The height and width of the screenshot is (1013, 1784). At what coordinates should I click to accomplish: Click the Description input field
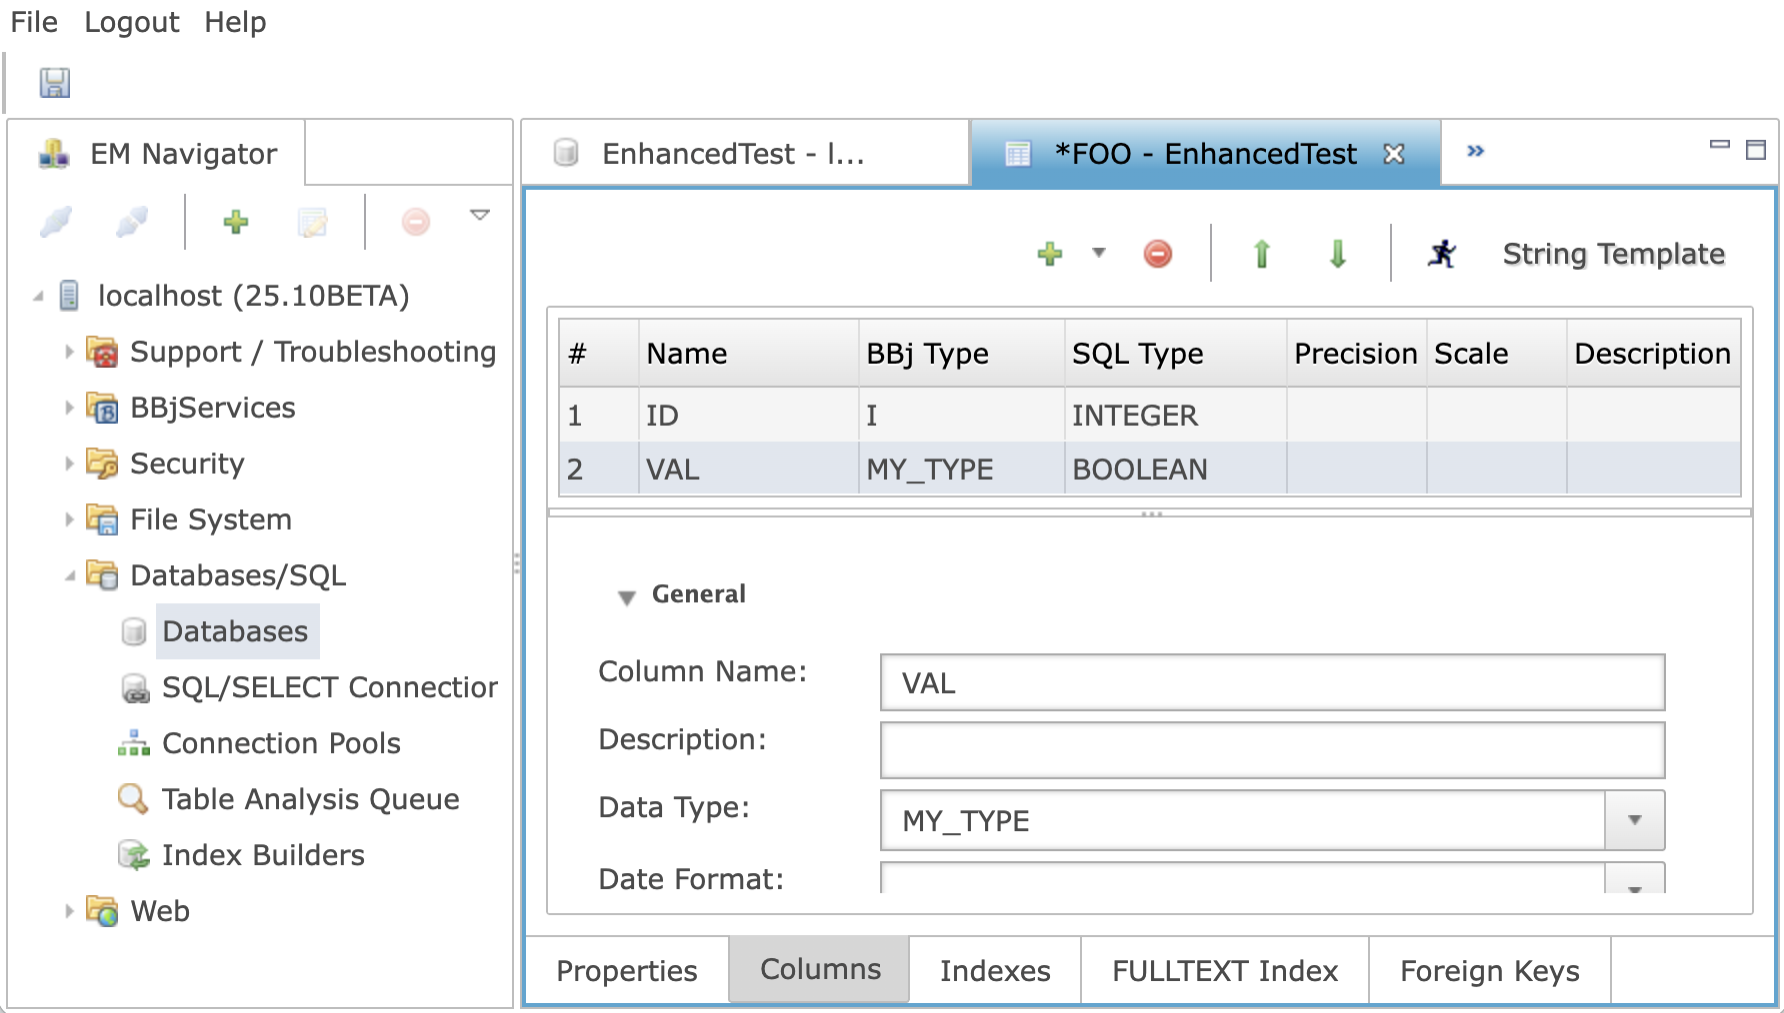1271,750
